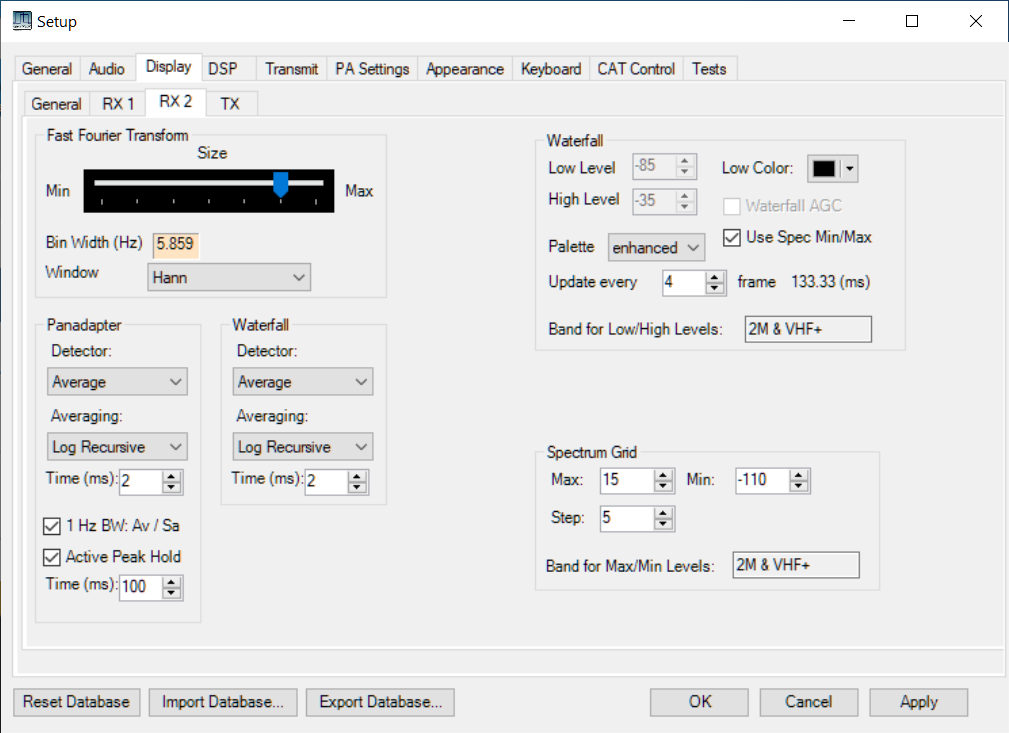The image size is (1009, 733).
Task: Click the FFT Size slider handle
Action: coord(281,184)
